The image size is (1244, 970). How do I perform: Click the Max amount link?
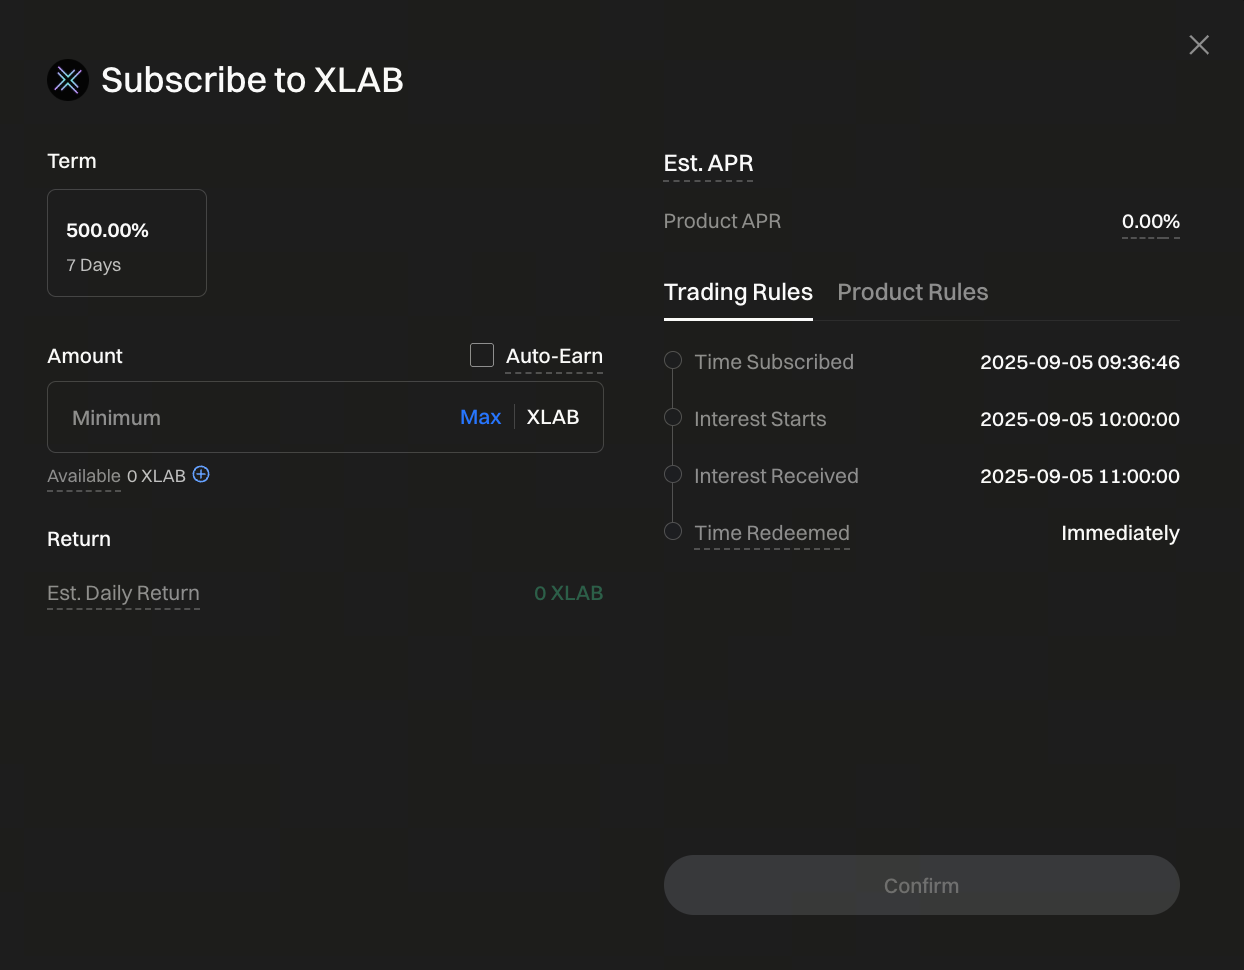[480, 417]
